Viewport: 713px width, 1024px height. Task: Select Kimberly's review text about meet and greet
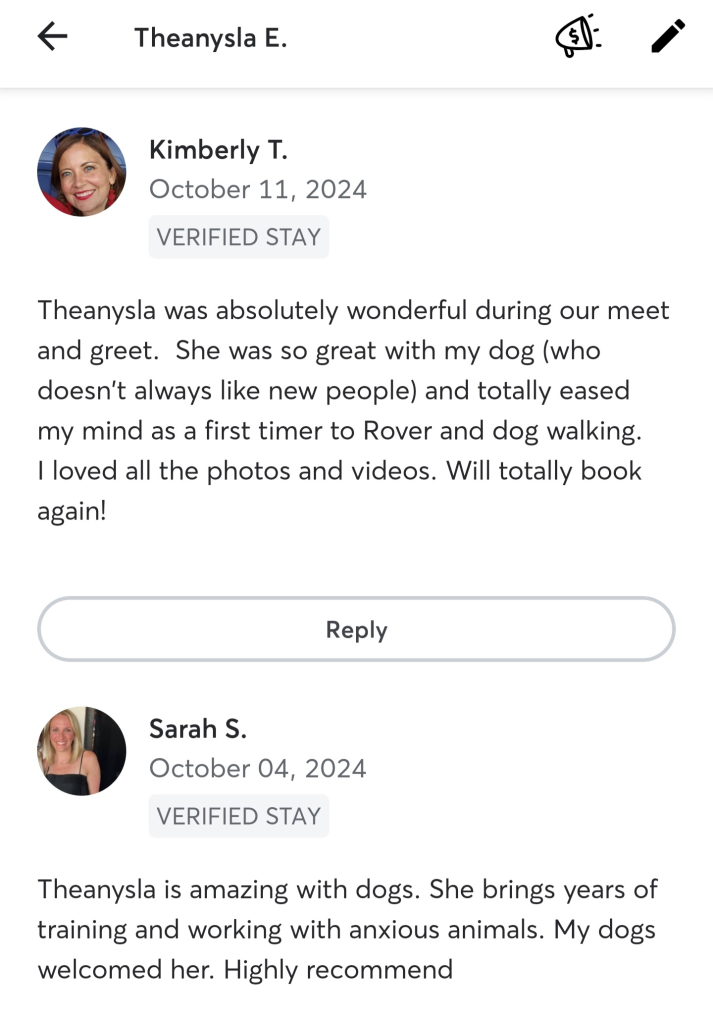353,410
